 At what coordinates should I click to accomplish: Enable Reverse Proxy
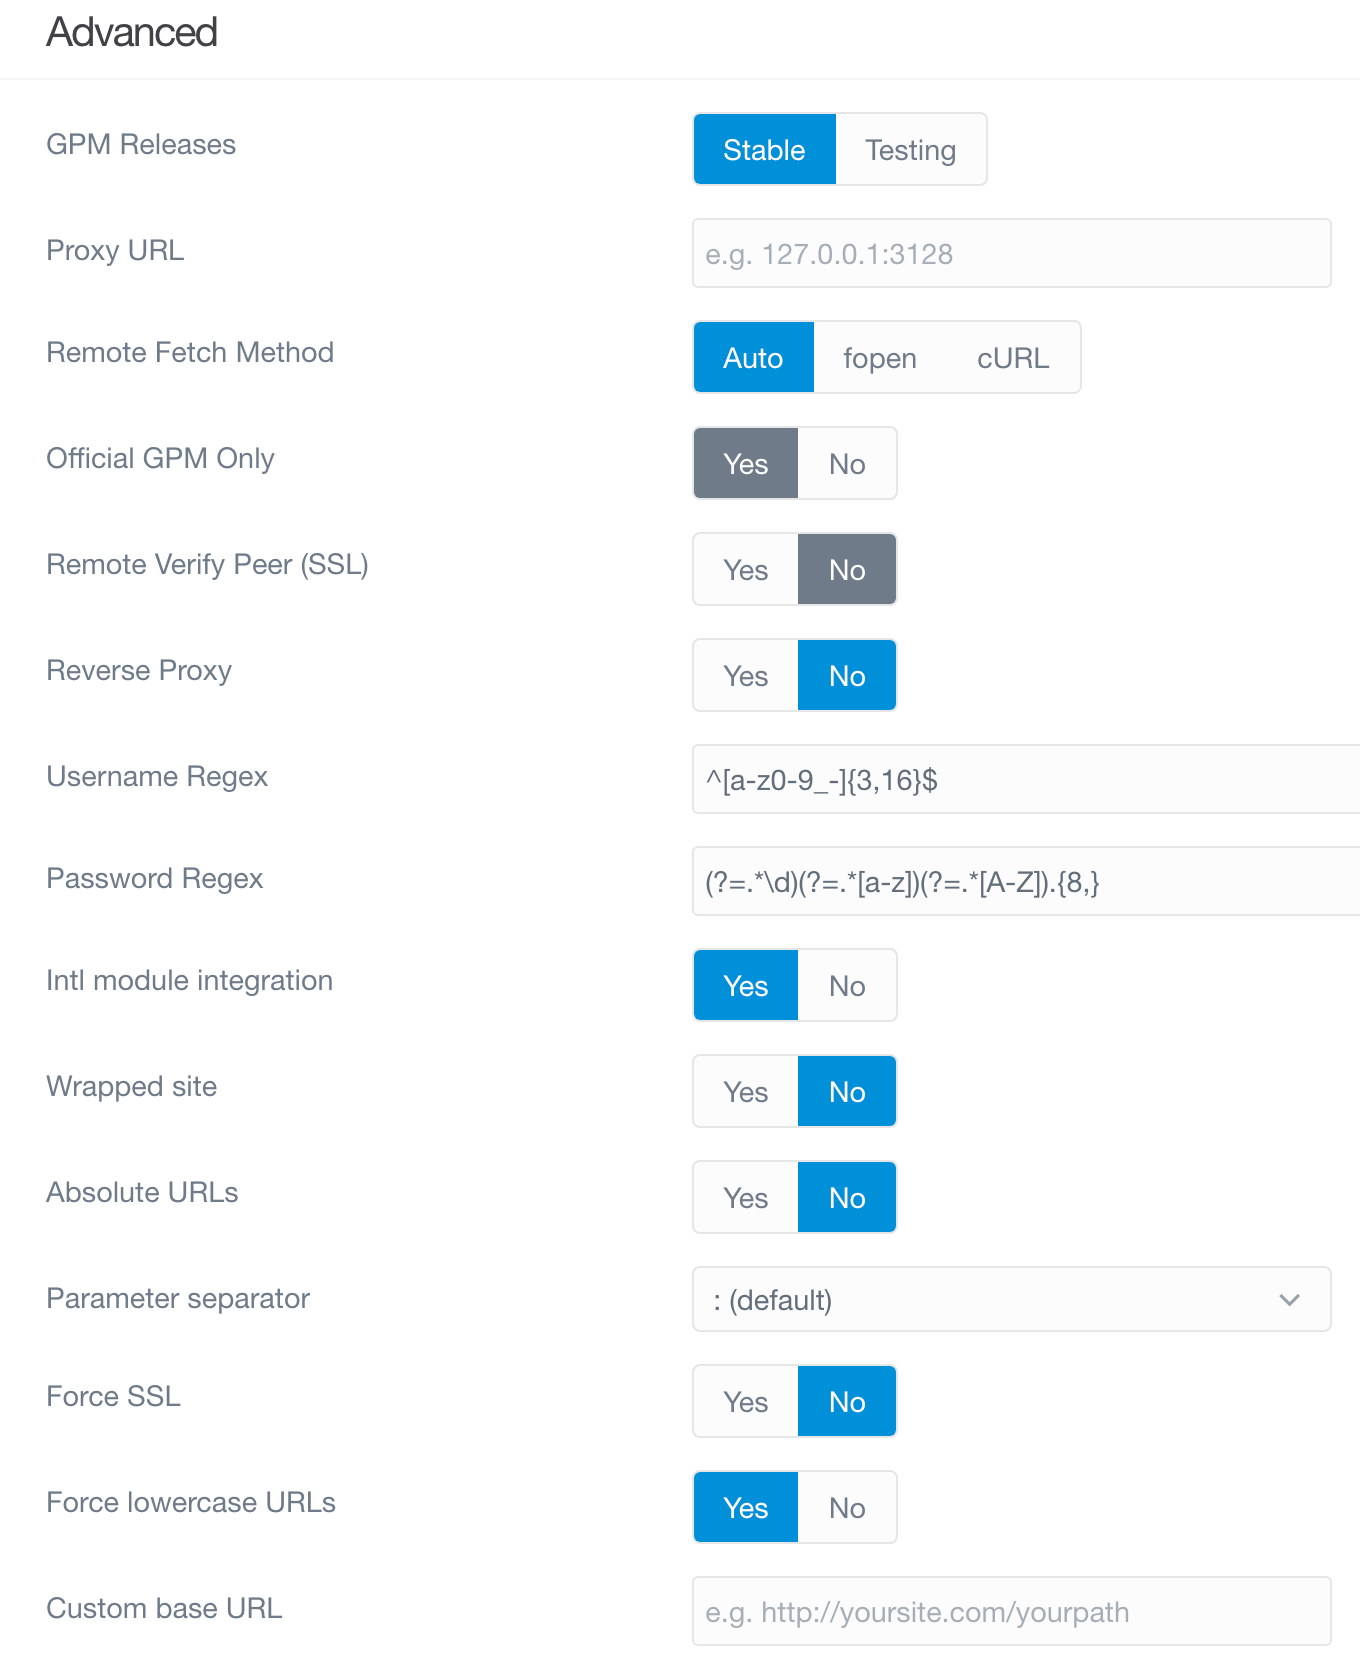pos(744,675)
